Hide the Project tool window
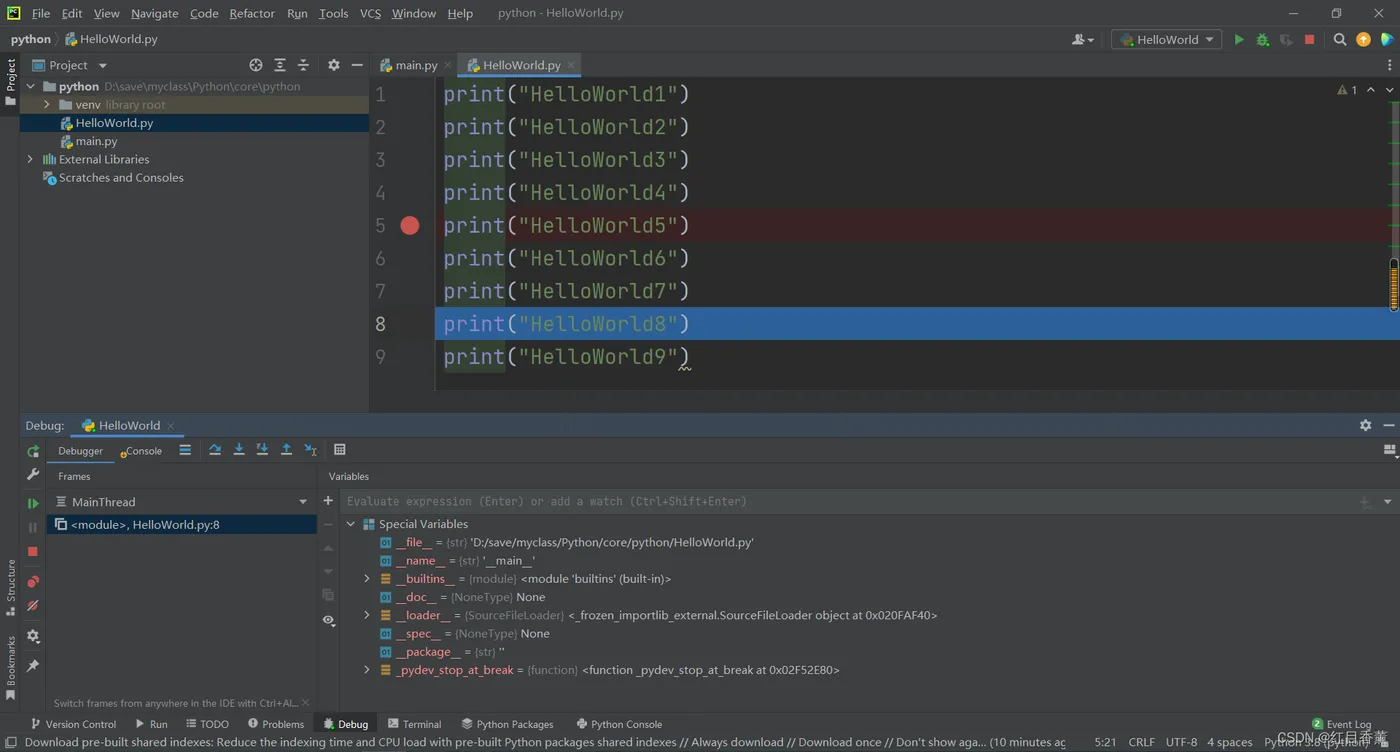Viewport: 1400px width, 752px height. pyautogui.click(x=357, y=65)
